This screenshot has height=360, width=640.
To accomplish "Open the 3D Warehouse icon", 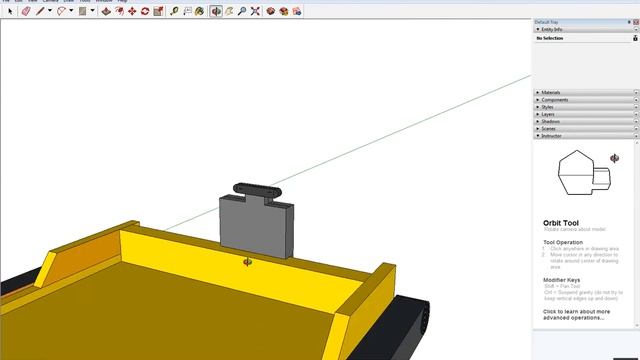I will 271,11.
